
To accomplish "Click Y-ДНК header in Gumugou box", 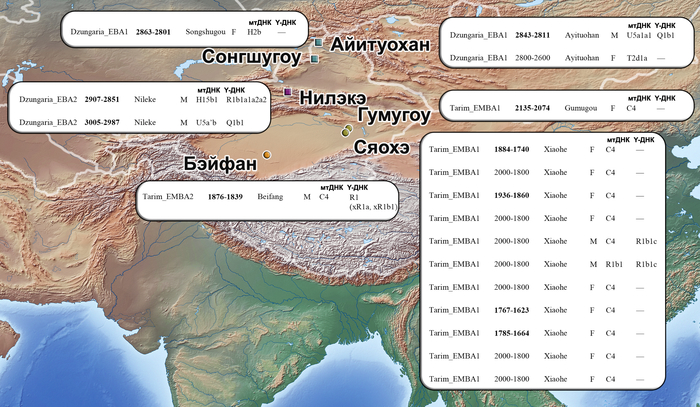I will (x=665, y=98).
